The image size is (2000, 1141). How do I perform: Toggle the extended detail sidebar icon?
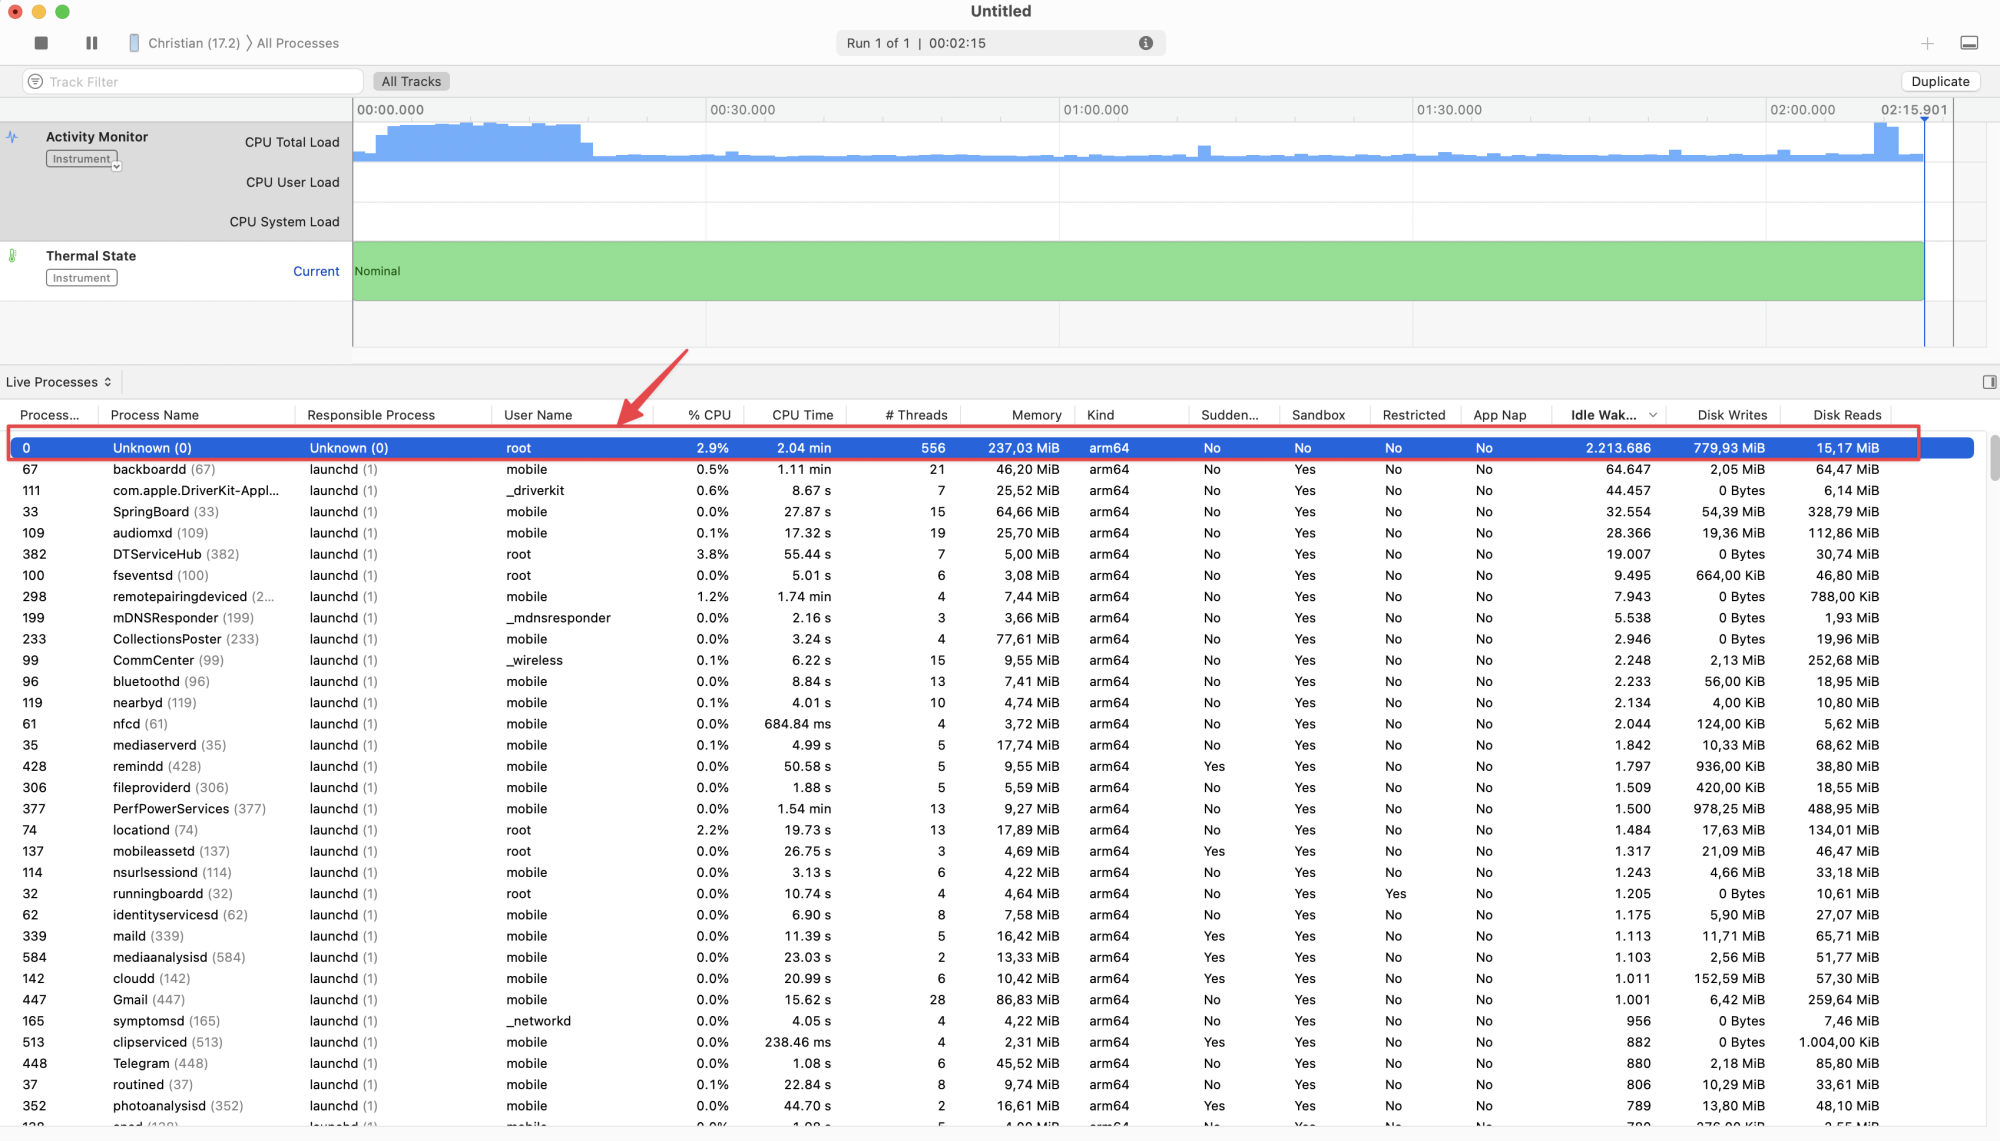[1989, 382]
